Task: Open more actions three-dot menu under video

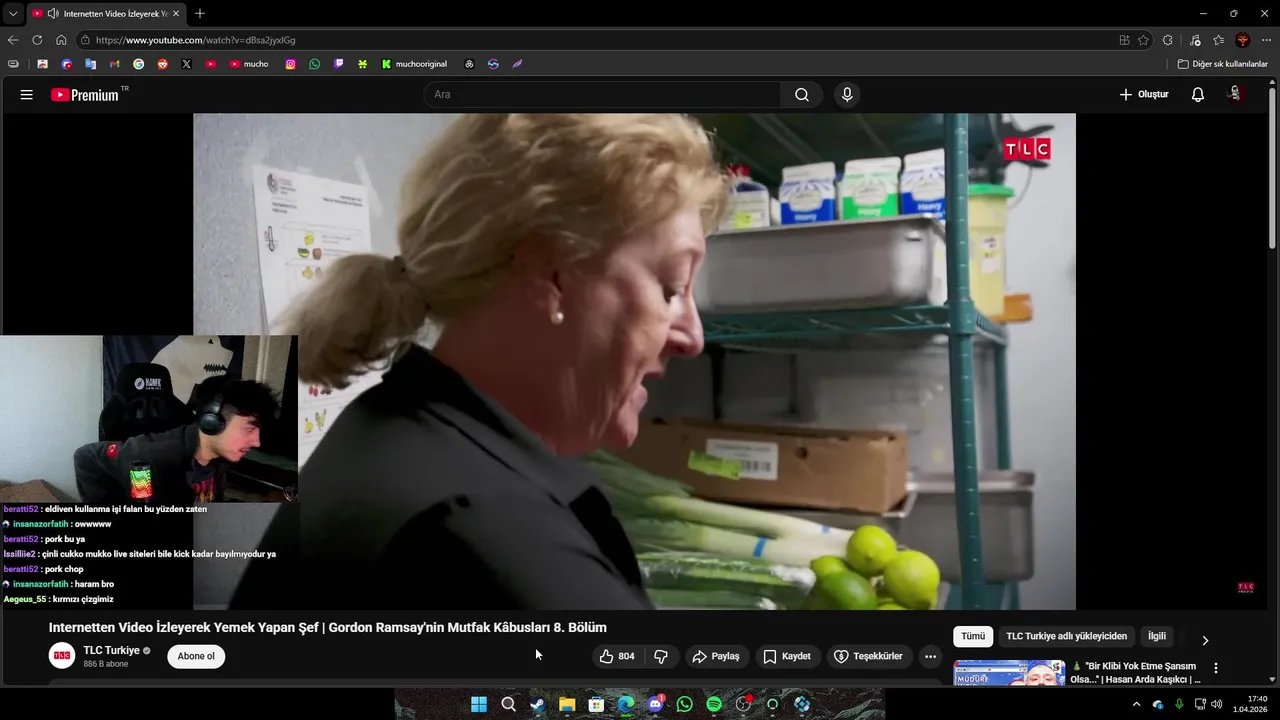Action: [x=930, y=657]
